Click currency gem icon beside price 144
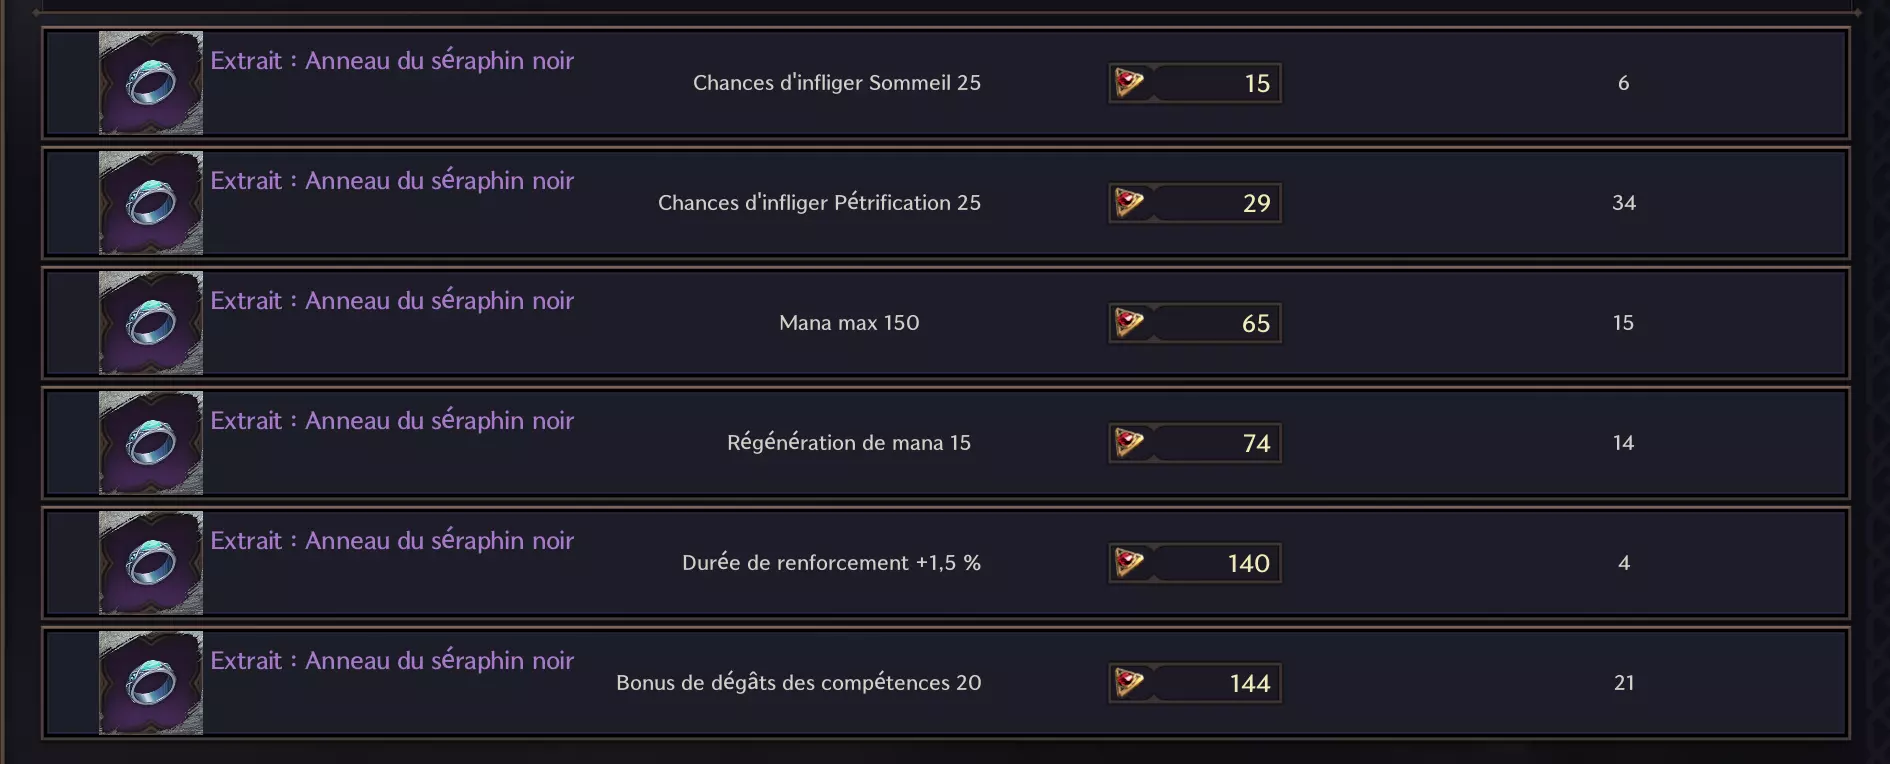This screenshot has height=764, width=1890. pos(1129,683)
